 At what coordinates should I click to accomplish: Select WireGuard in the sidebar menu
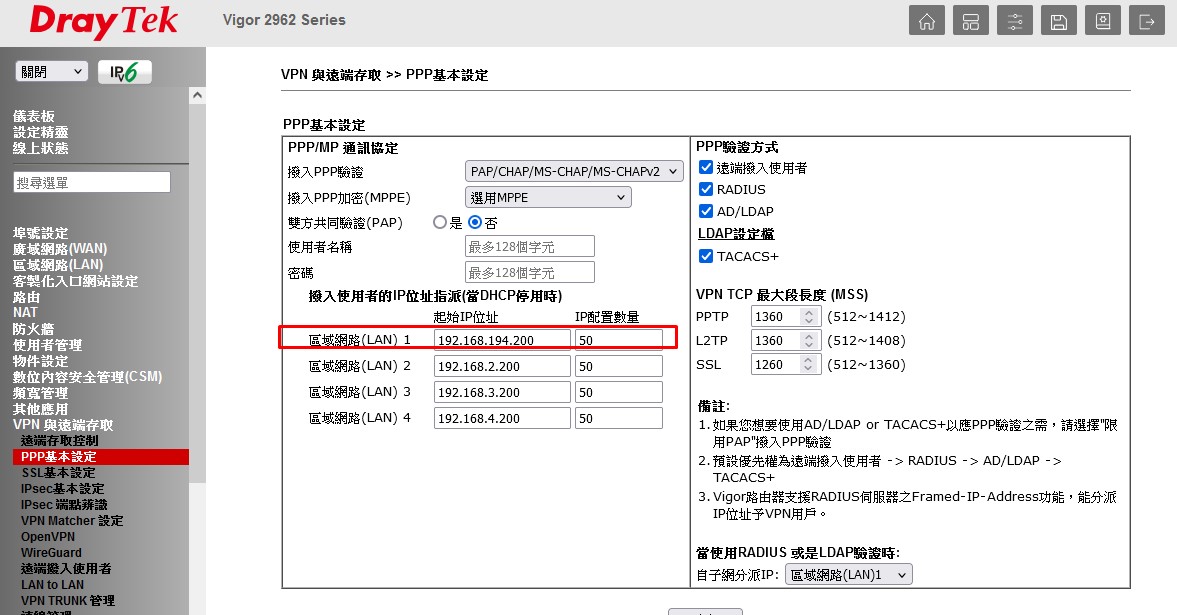pos(51,552)
